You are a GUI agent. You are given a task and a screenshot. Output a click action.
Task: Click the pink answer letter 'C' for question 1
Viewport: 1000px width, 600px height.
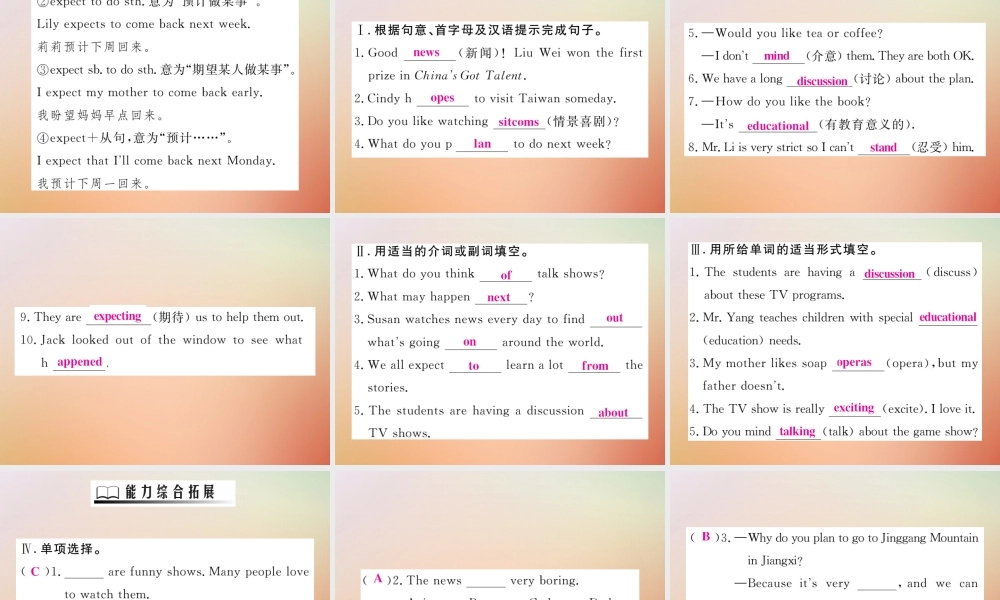(35, 571)
